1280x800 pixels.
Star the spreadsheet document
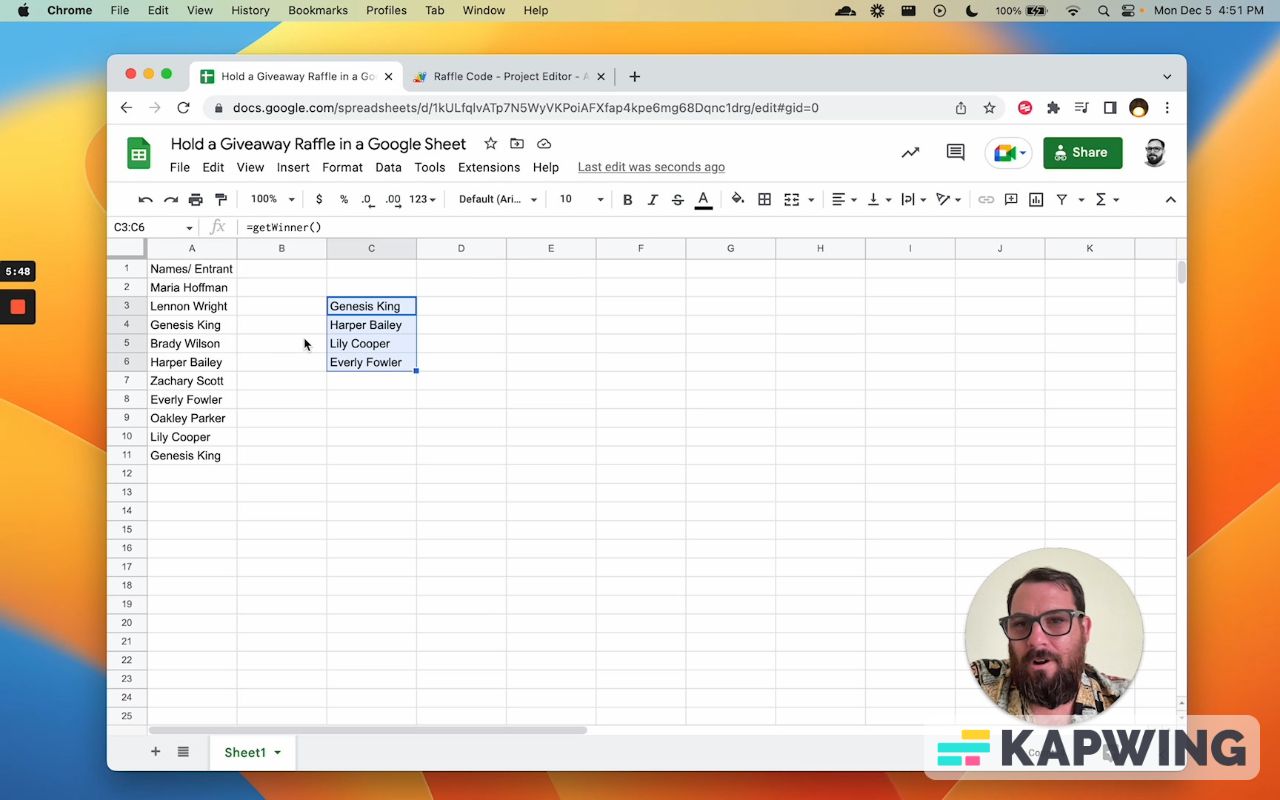tap(490, 144)
